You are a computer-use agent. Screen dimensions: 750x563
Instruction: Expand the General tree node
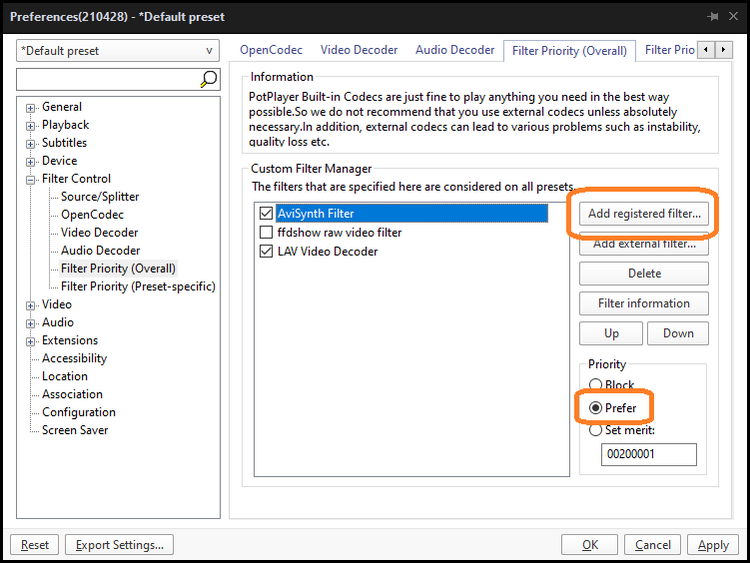pos(31,108)
